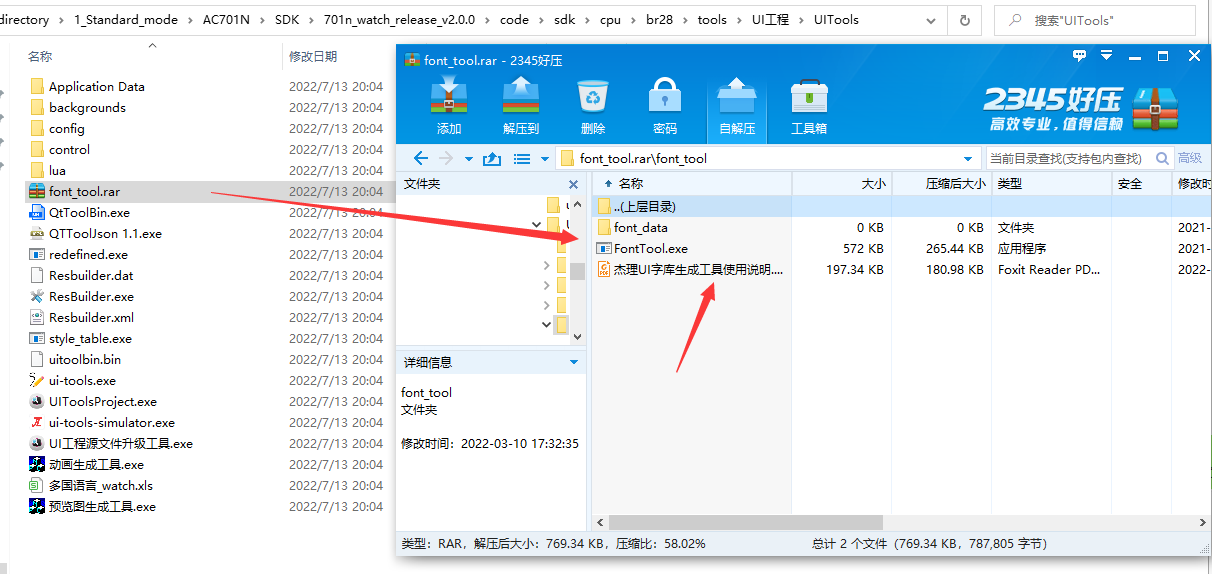
Task: Select the QtToolBin.exe file icon
Action: click(37, 212)
